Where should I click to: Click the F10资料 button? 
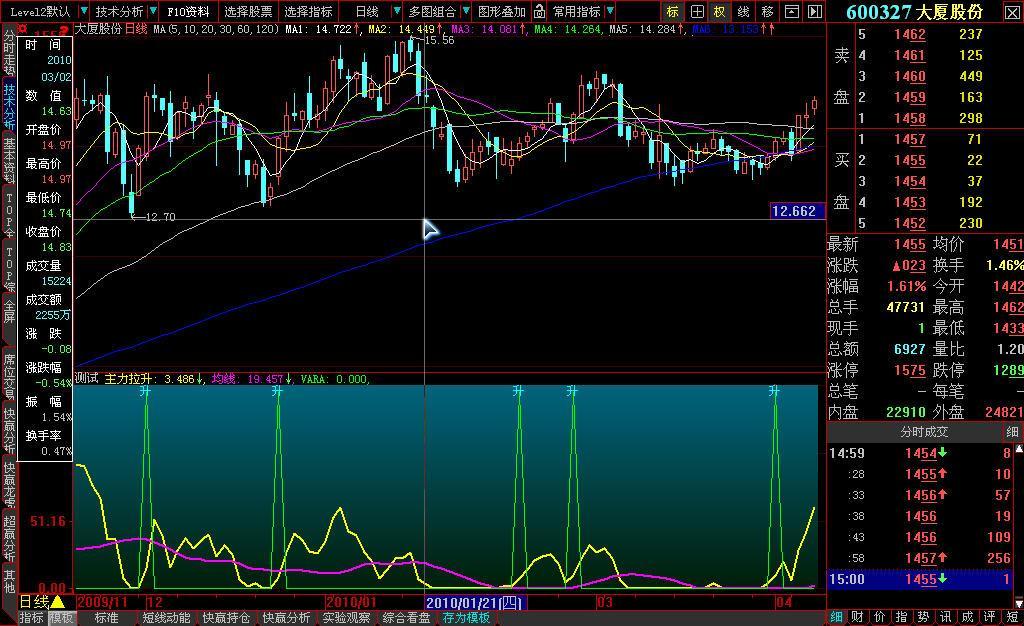pos(188,12)
